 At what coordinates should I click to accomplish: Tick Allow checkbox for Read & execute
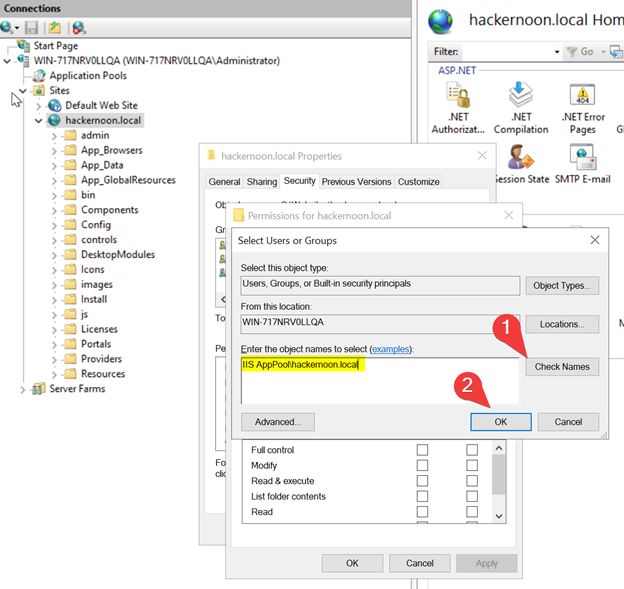(422, 481)
